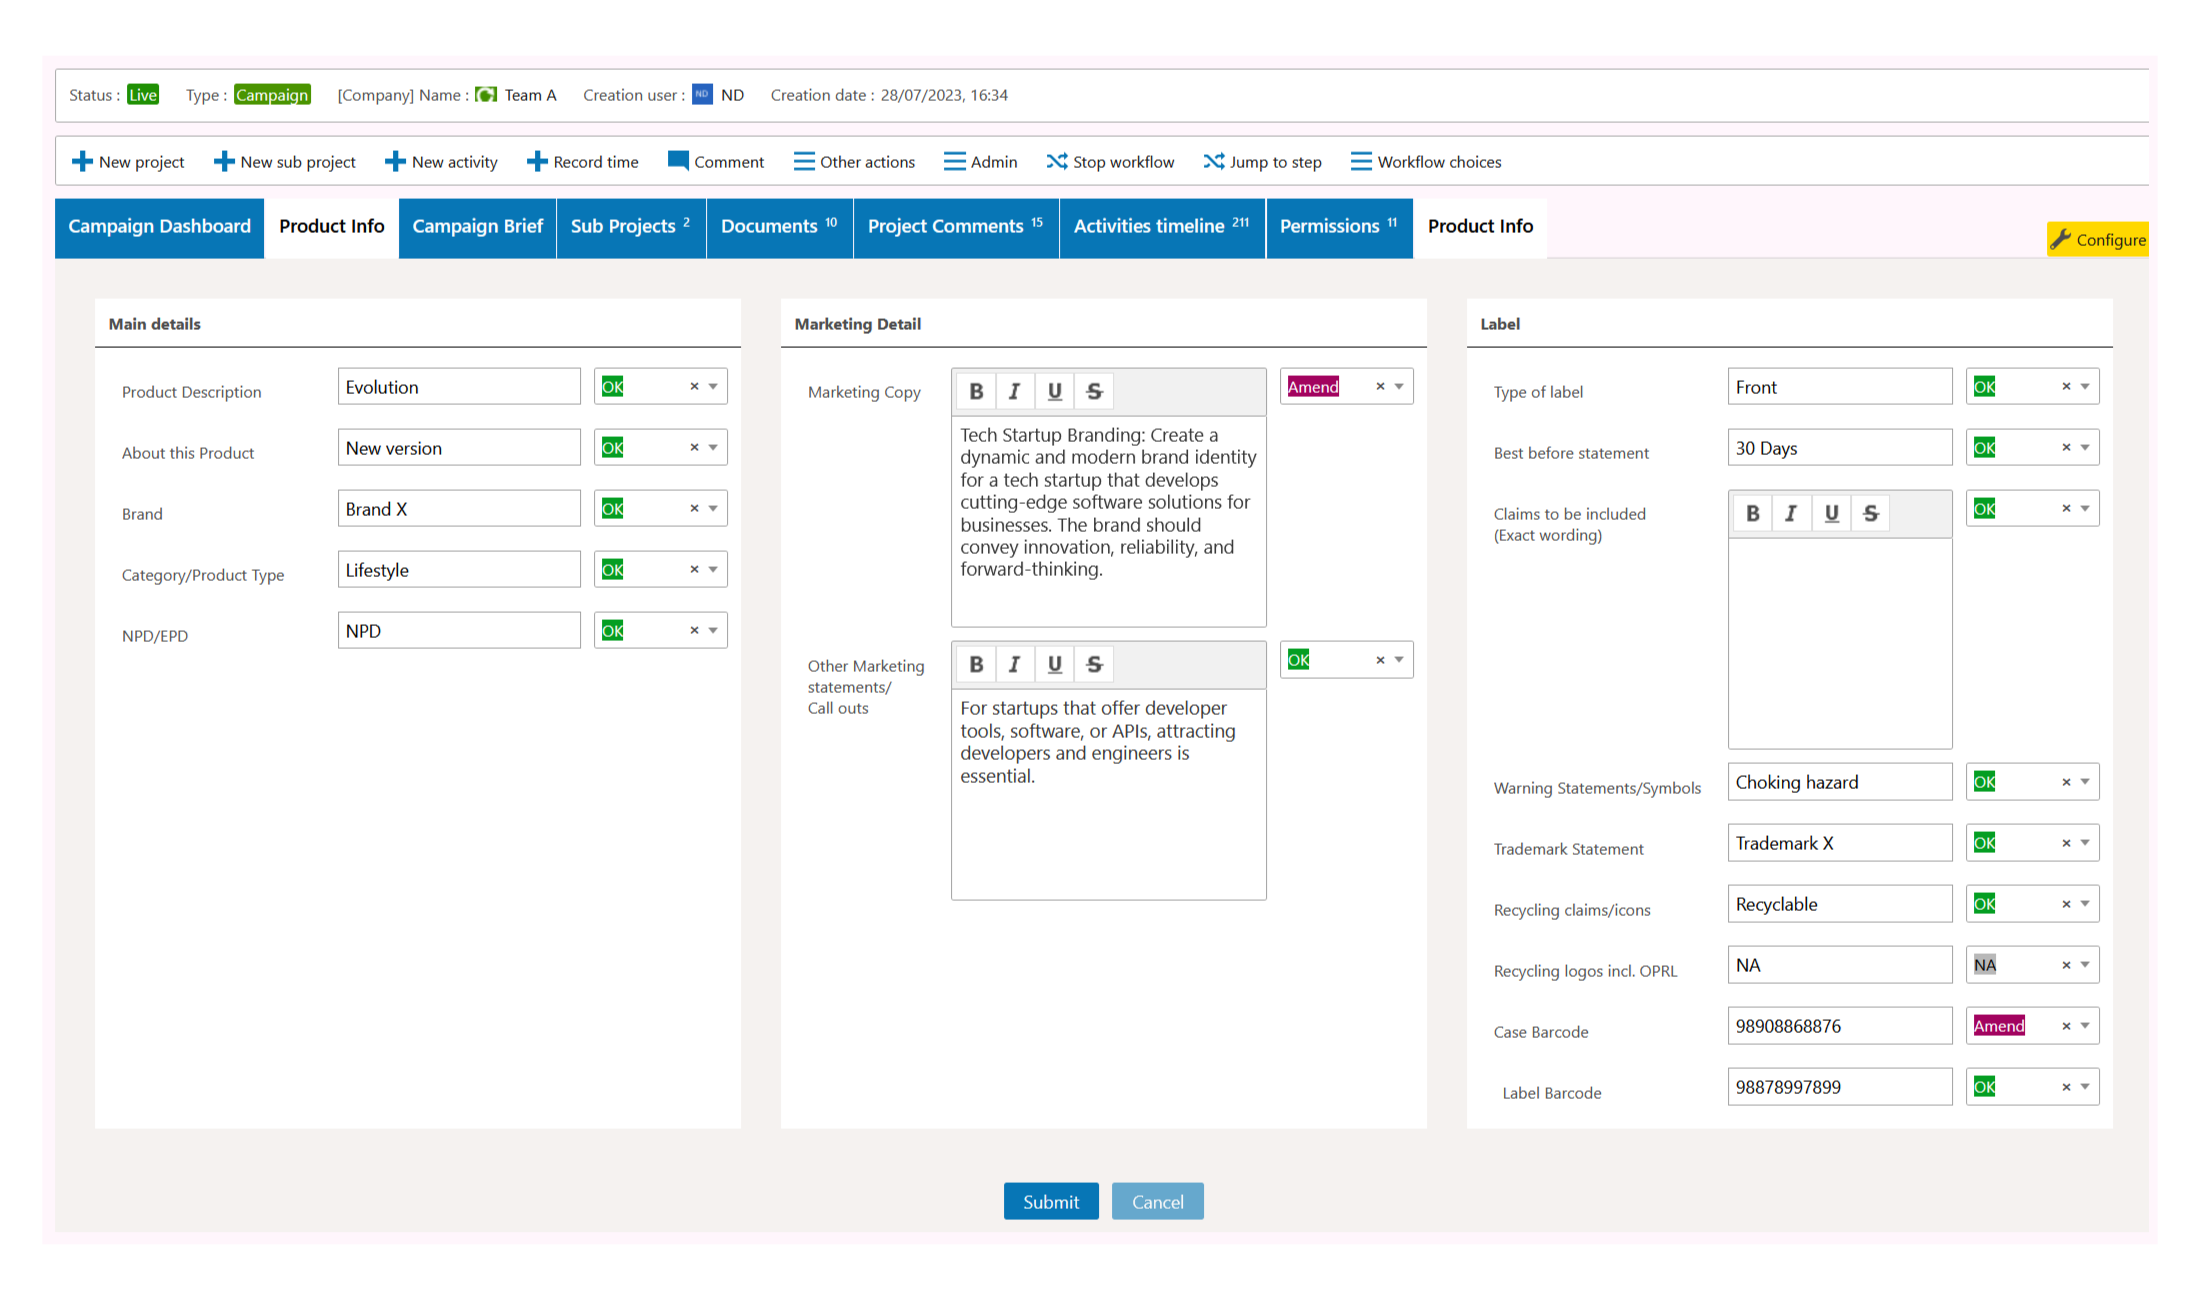Click Stop workflow shuffle icon
This screenshot has width=2200, height=1300.
click(x=1056, y=161)
